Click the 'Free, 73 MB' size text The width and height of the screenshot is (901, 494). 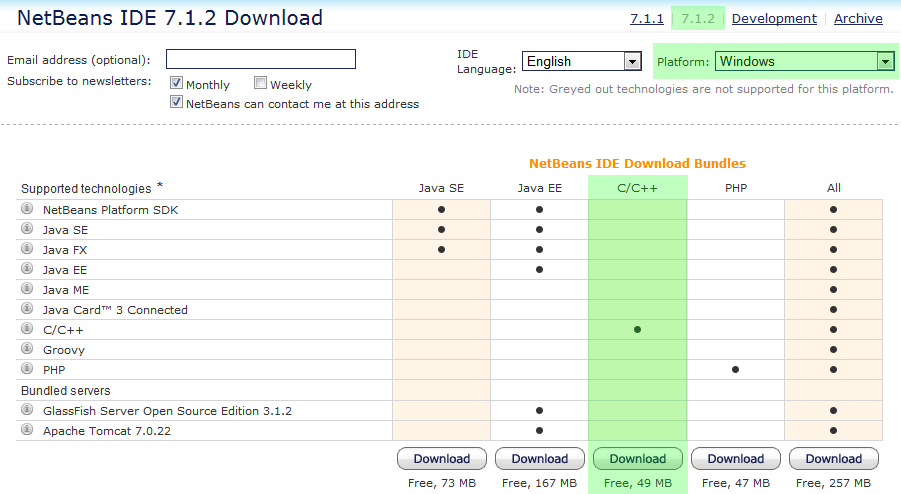pyautogui.click(x=442, y=483)
